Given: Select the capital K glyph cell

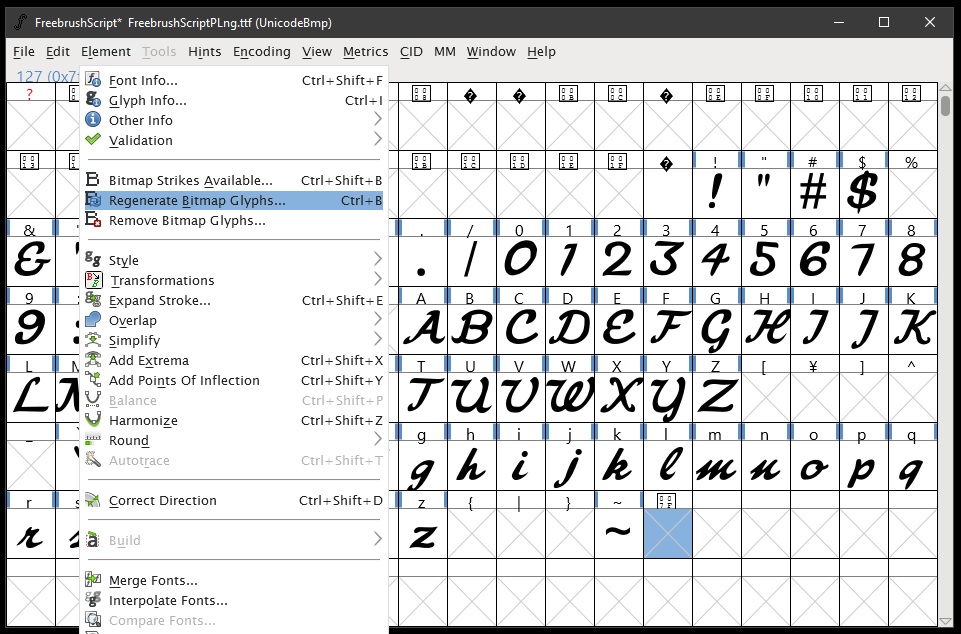Looking at the screenshot, I should 913,329.
